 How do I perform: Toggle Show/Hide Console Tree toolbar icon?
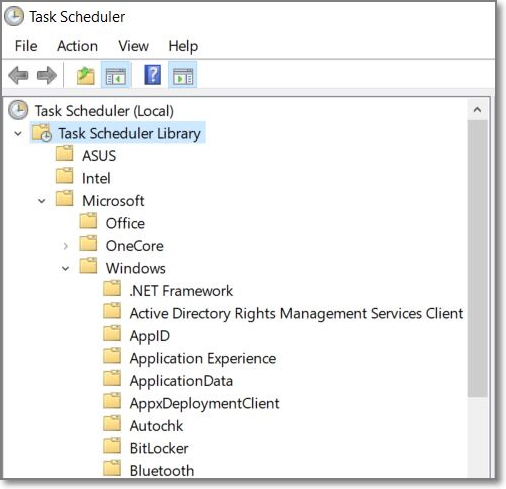pos(116,75)
